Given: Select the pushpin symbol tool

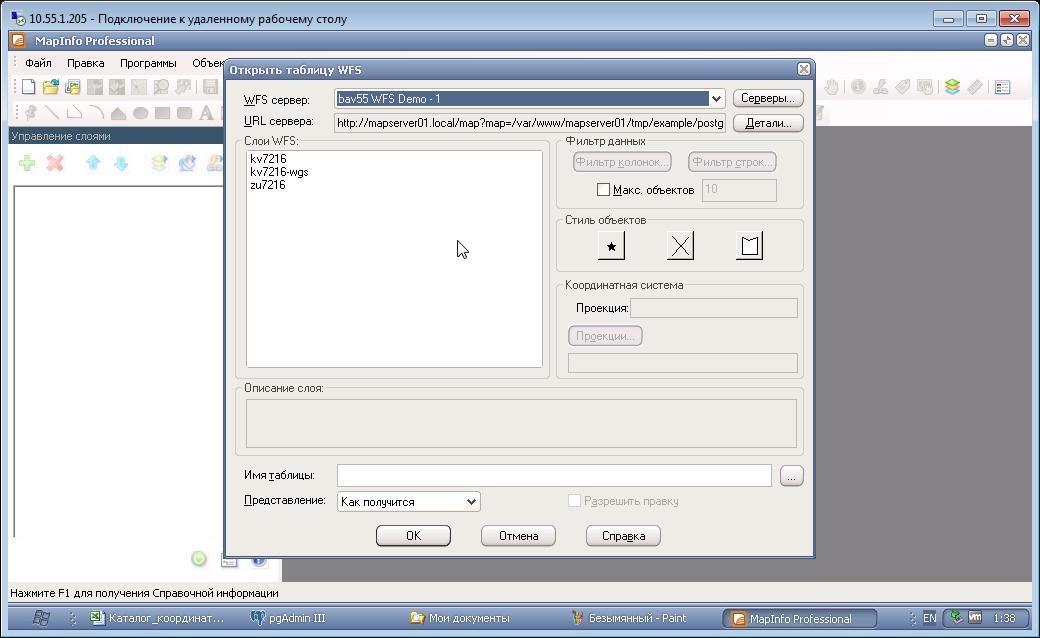Looking at the screenshot, I should pyautogui.click(x=31, y=113).
